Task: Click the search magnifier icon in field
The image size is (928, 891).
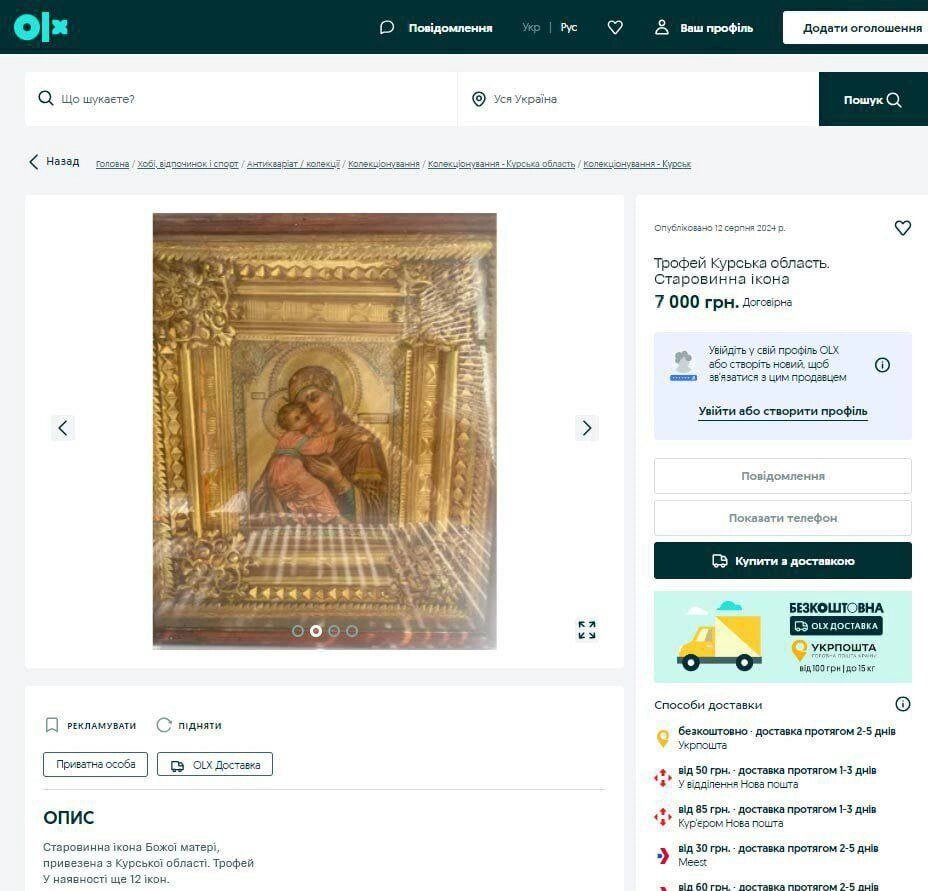Action: pyautogui.click(x=46, y=98)
